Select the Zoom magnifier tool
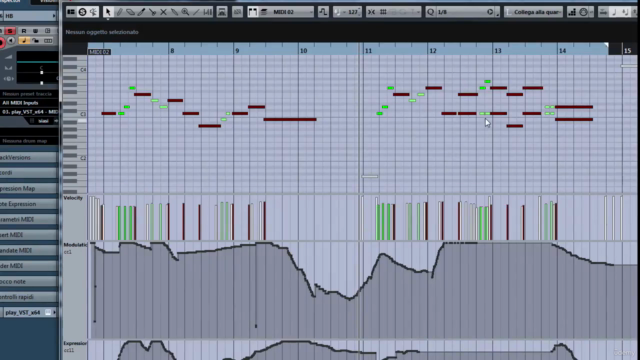 pos(185,12)
